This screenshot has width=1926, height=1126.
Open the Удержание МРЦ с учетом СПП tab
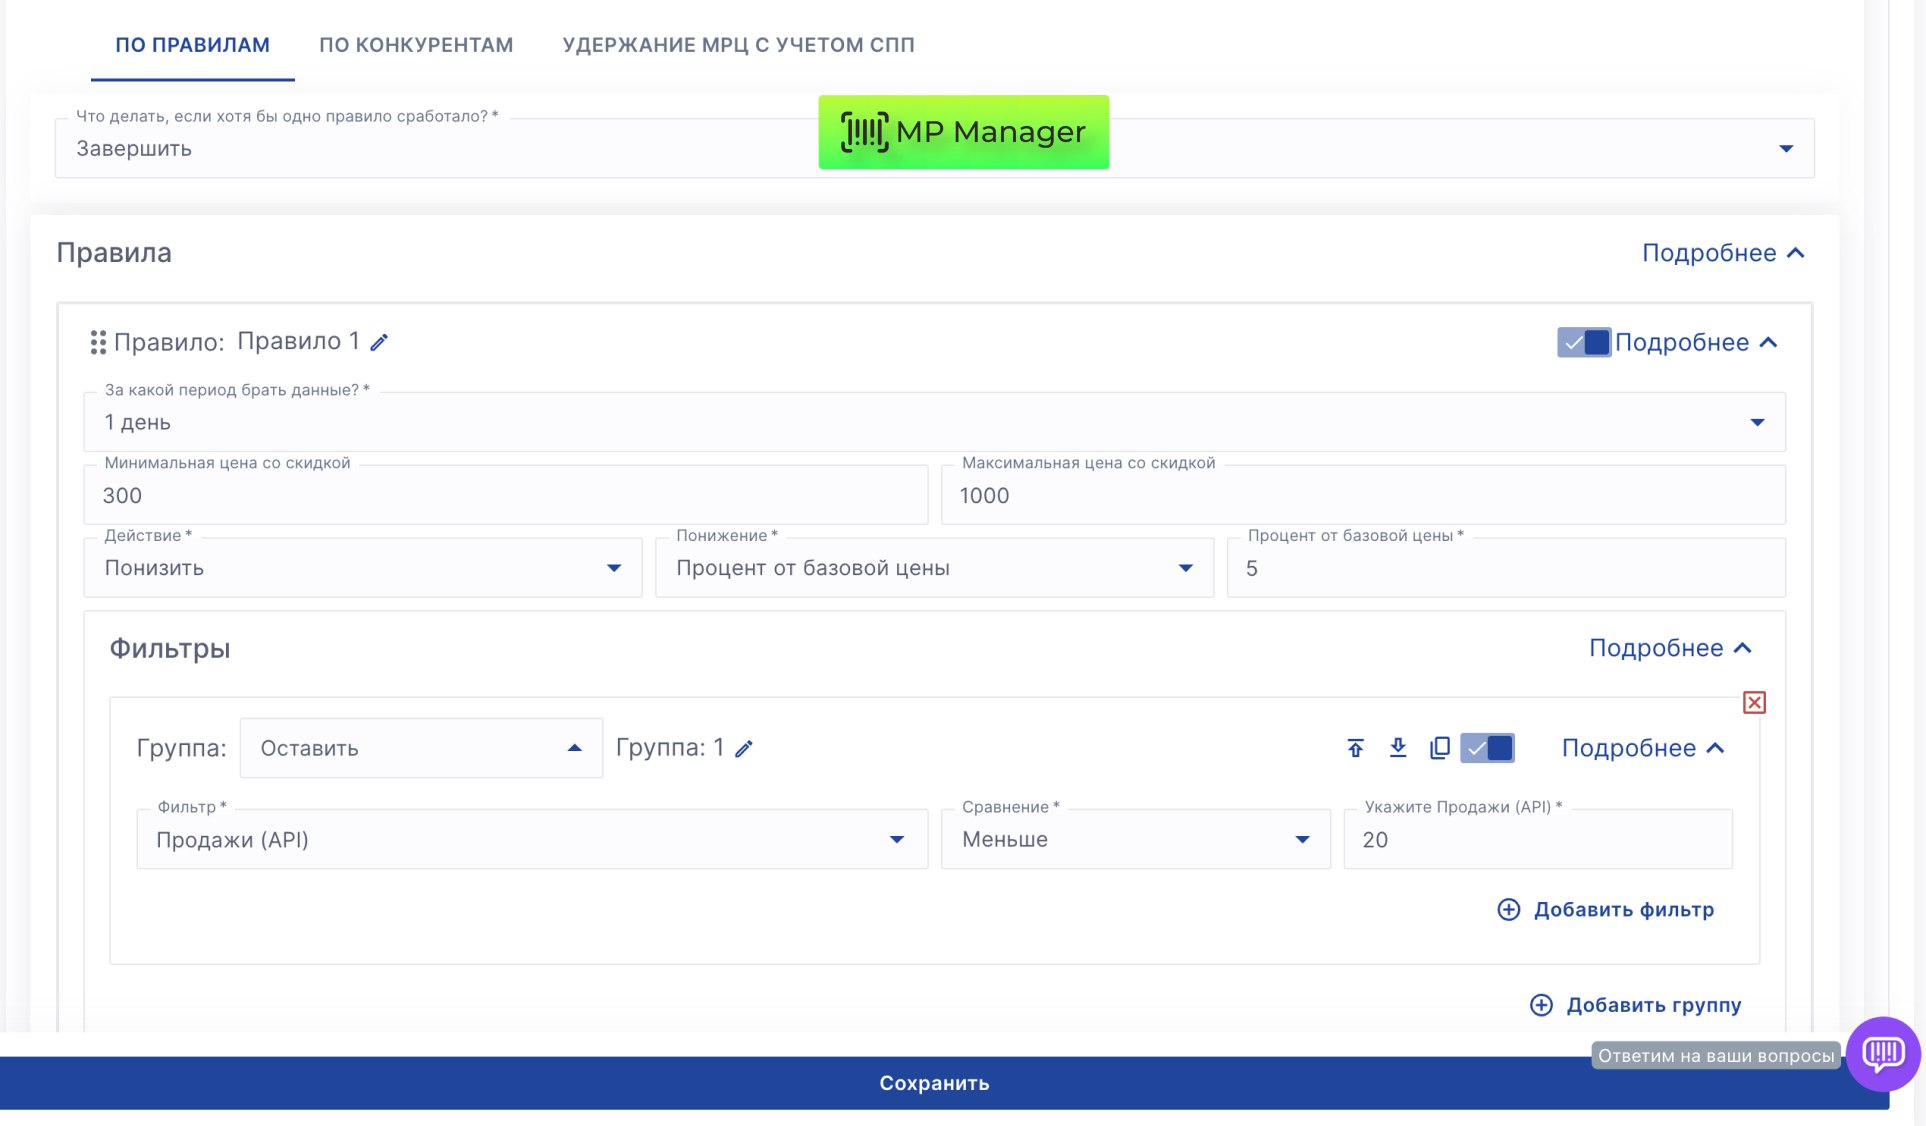click(x=738, y=45)
